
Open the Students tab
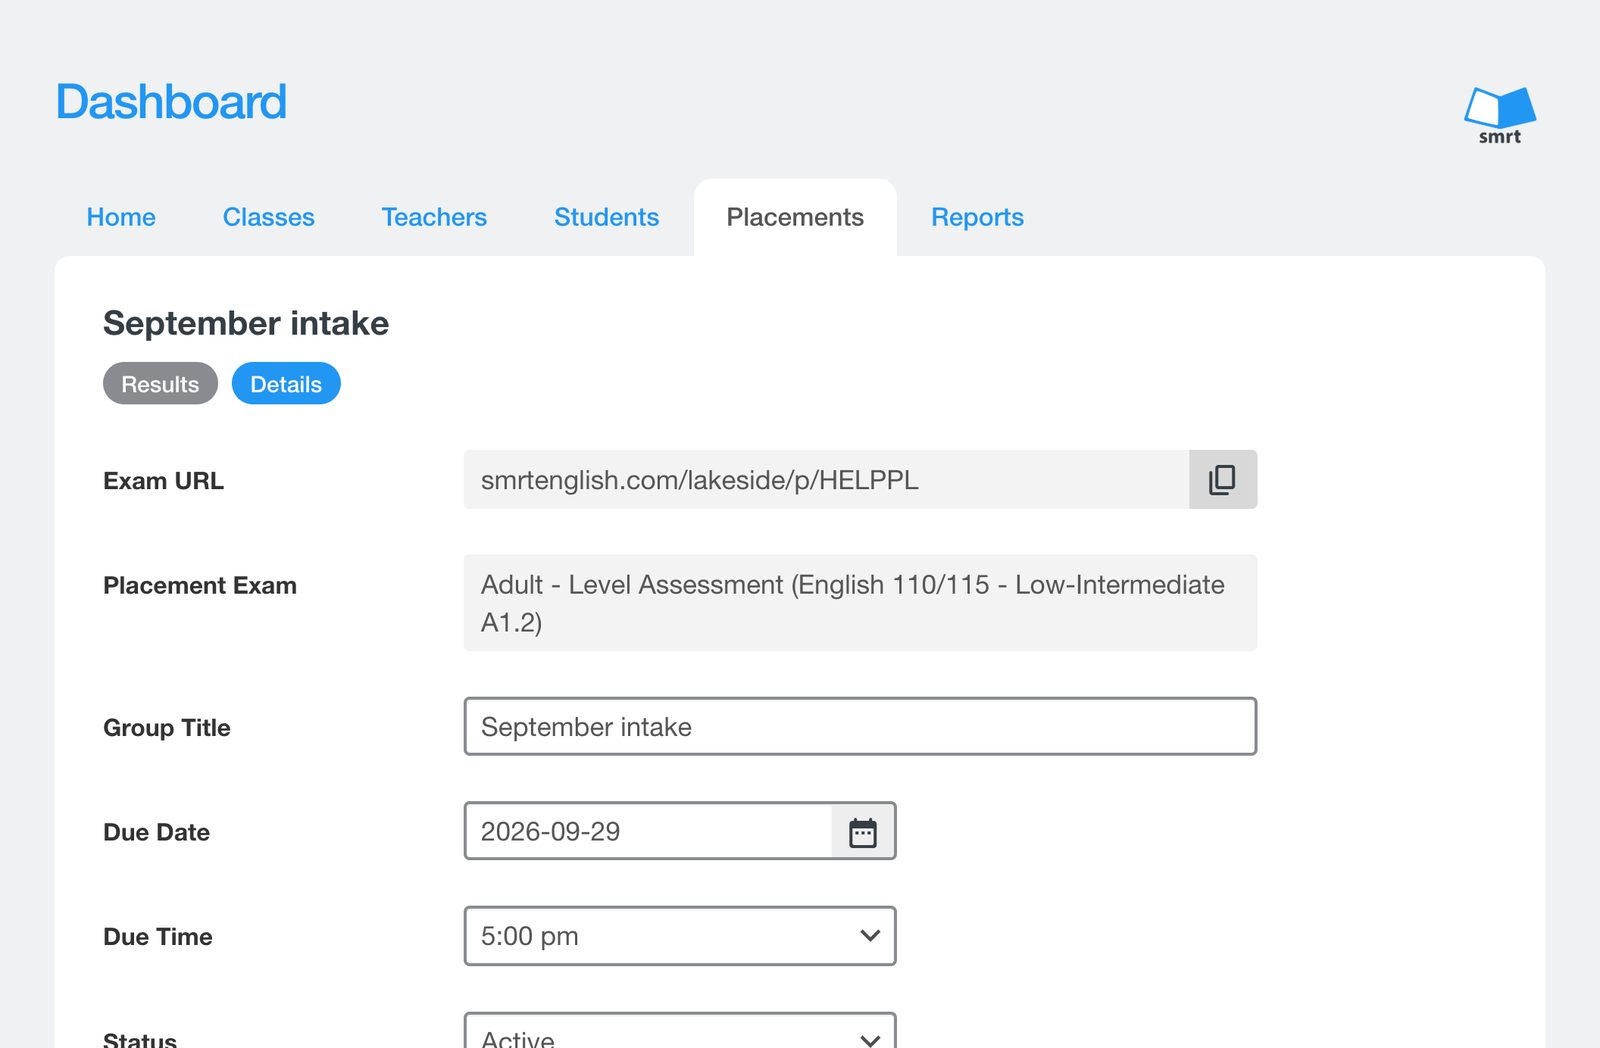[606, 217]
